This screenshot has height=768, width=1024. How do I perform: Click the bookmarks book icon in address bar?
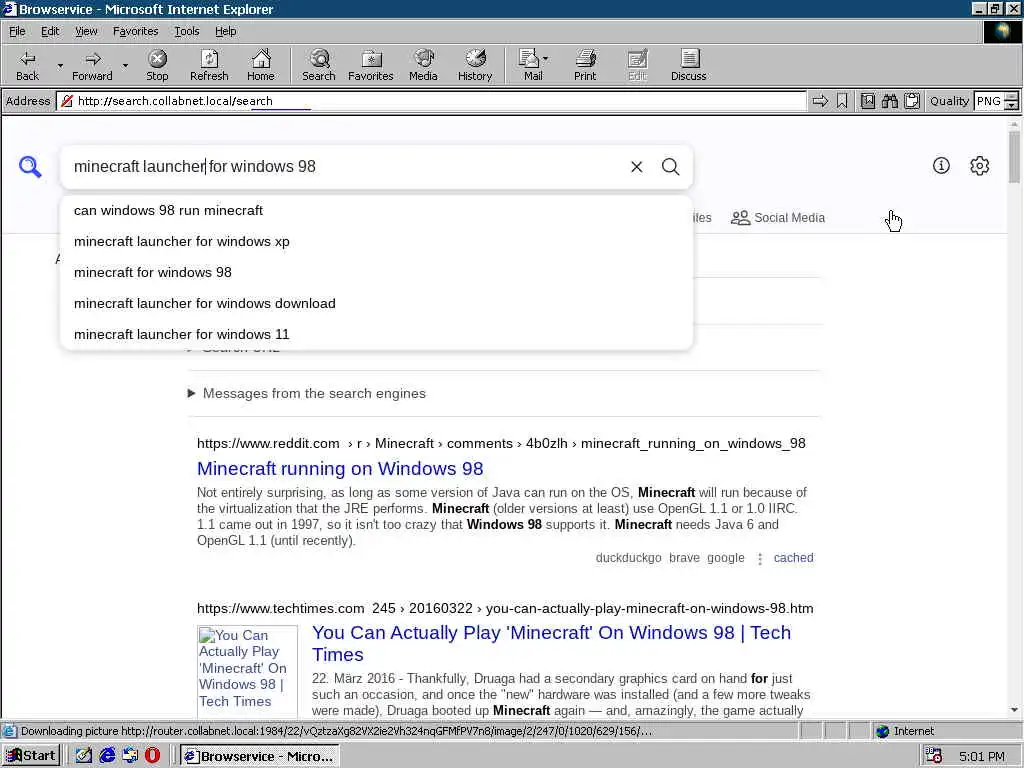point(868,101)
